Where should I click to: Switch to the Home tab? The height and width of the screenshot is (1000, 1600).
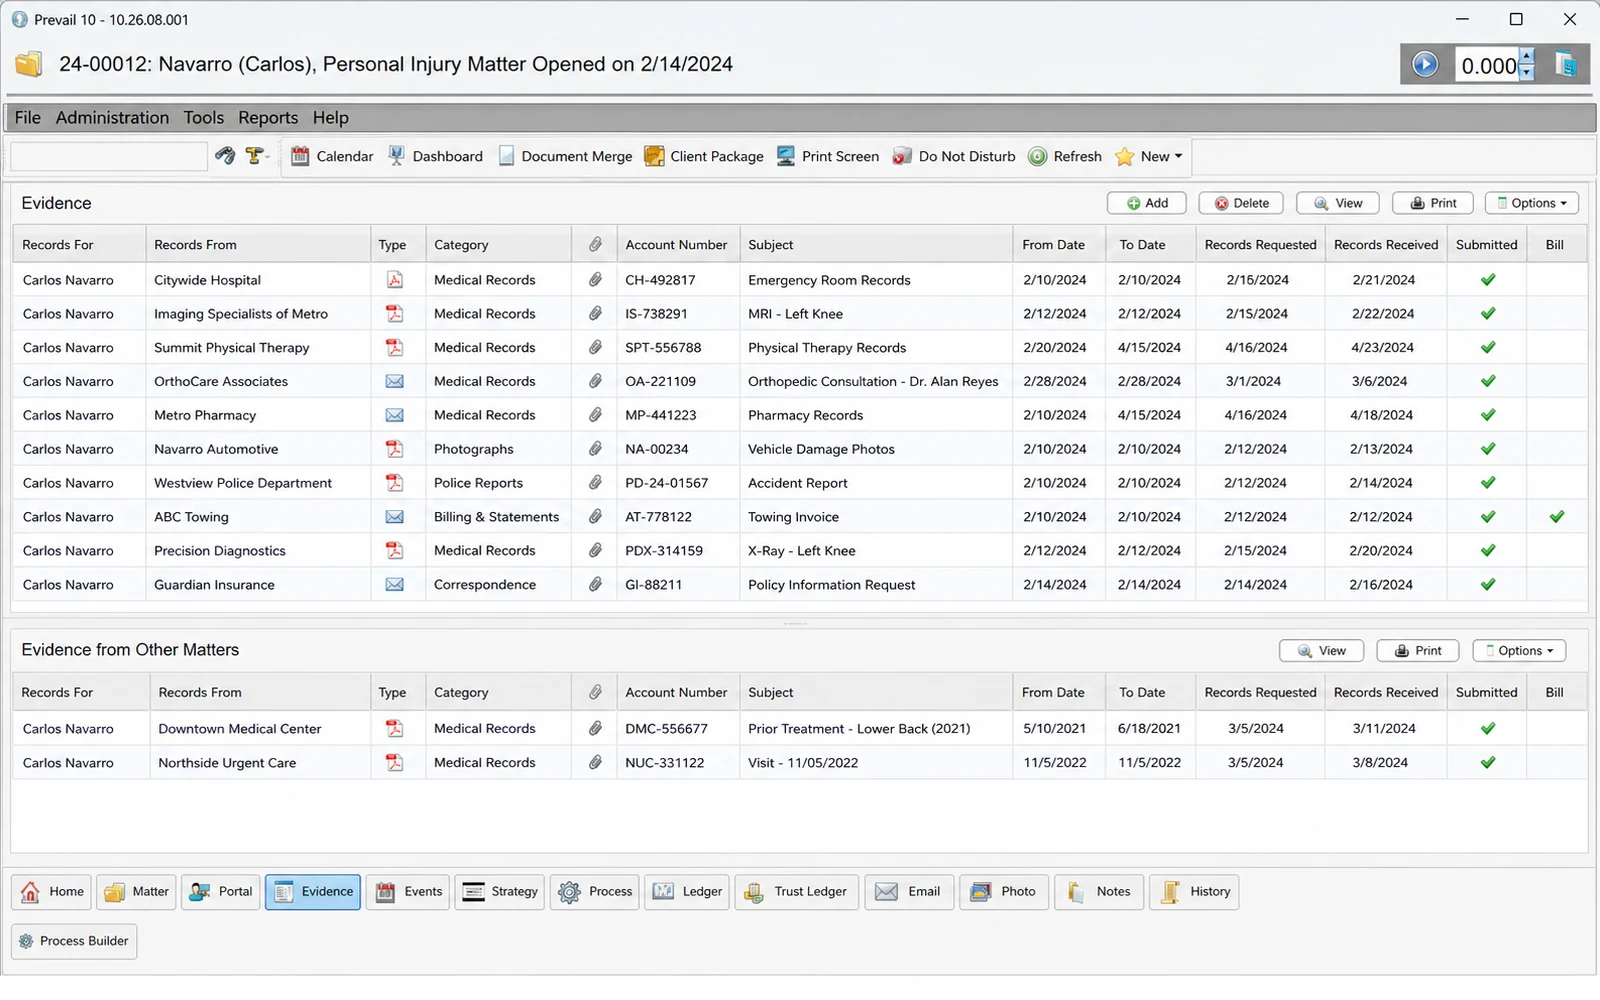(52, 892)
